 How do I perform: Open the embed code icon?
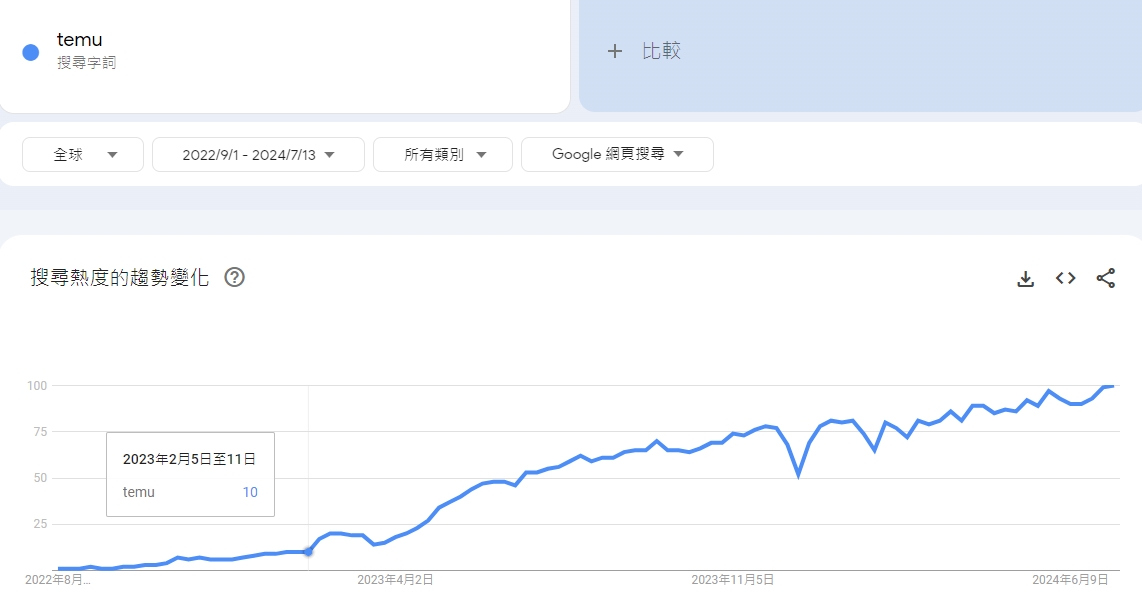[1066, 278]
